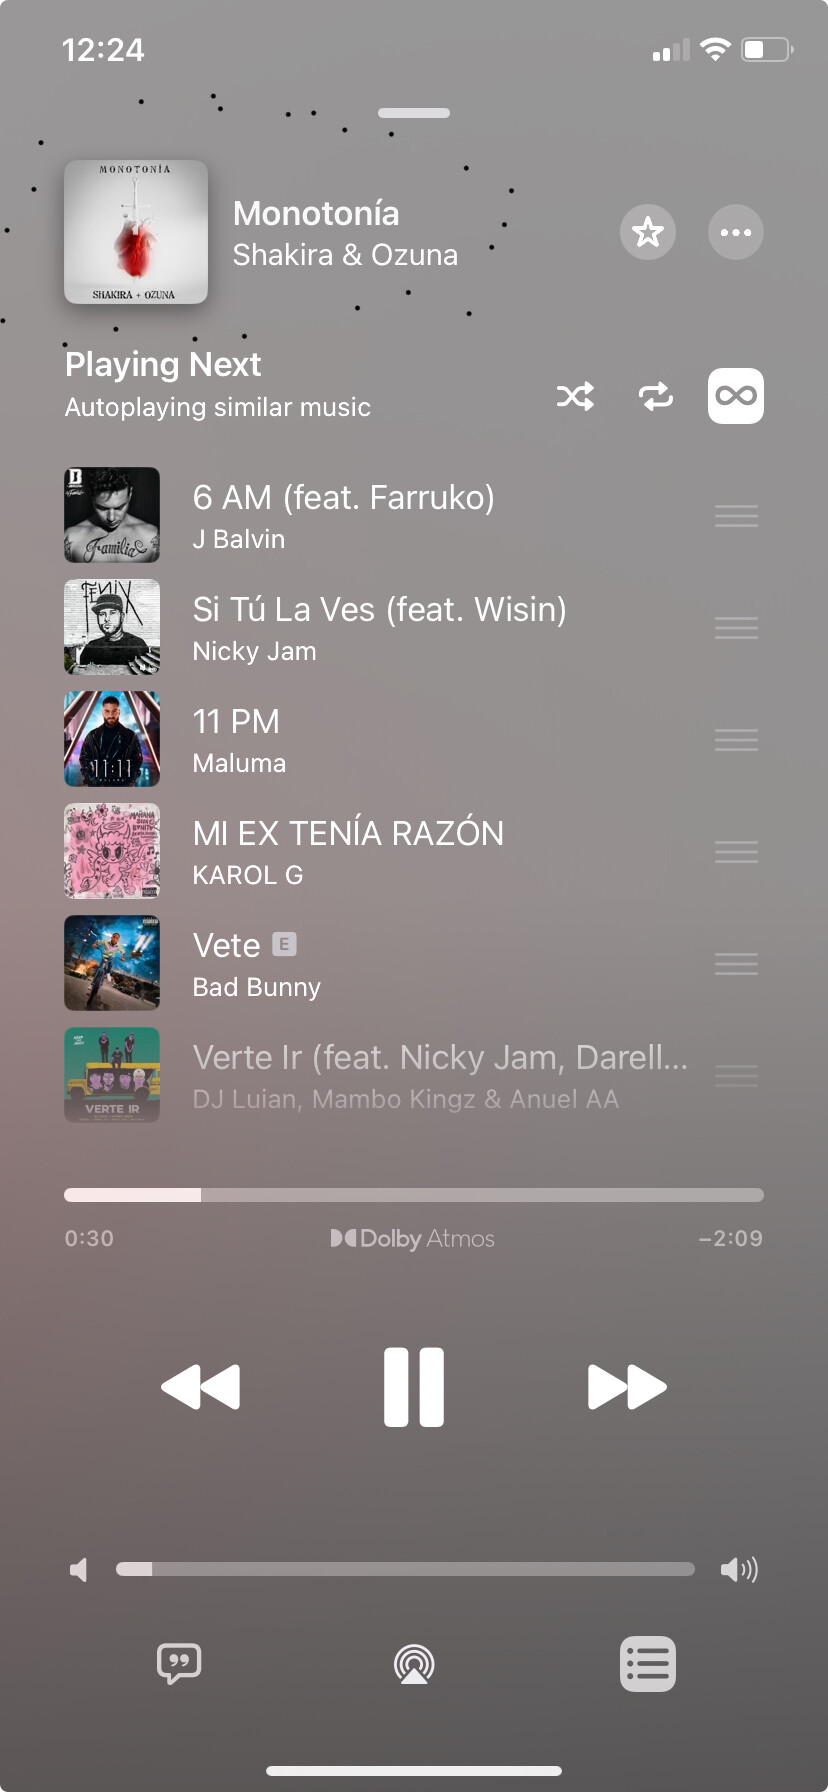
Task: Disable the infinity autoplay toggle
Action: point(736,396)
